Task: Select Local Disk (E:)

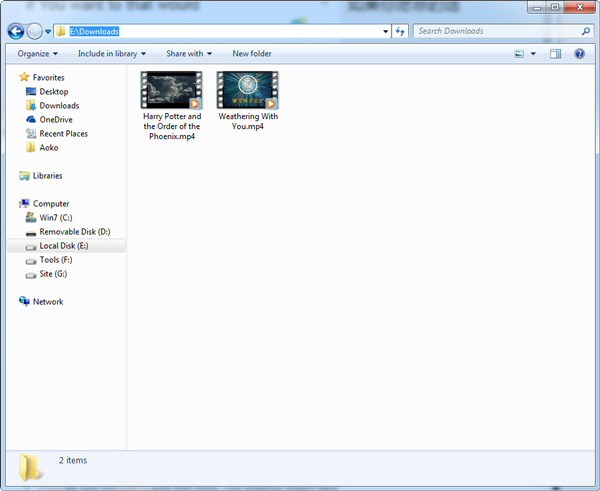Action: click(66, 246)
